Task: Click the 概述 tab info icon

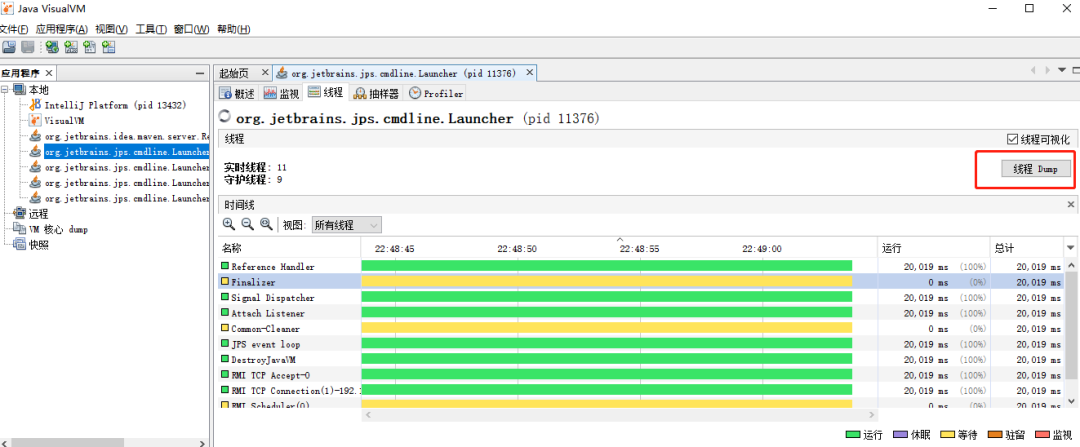Action: (225, 93)
